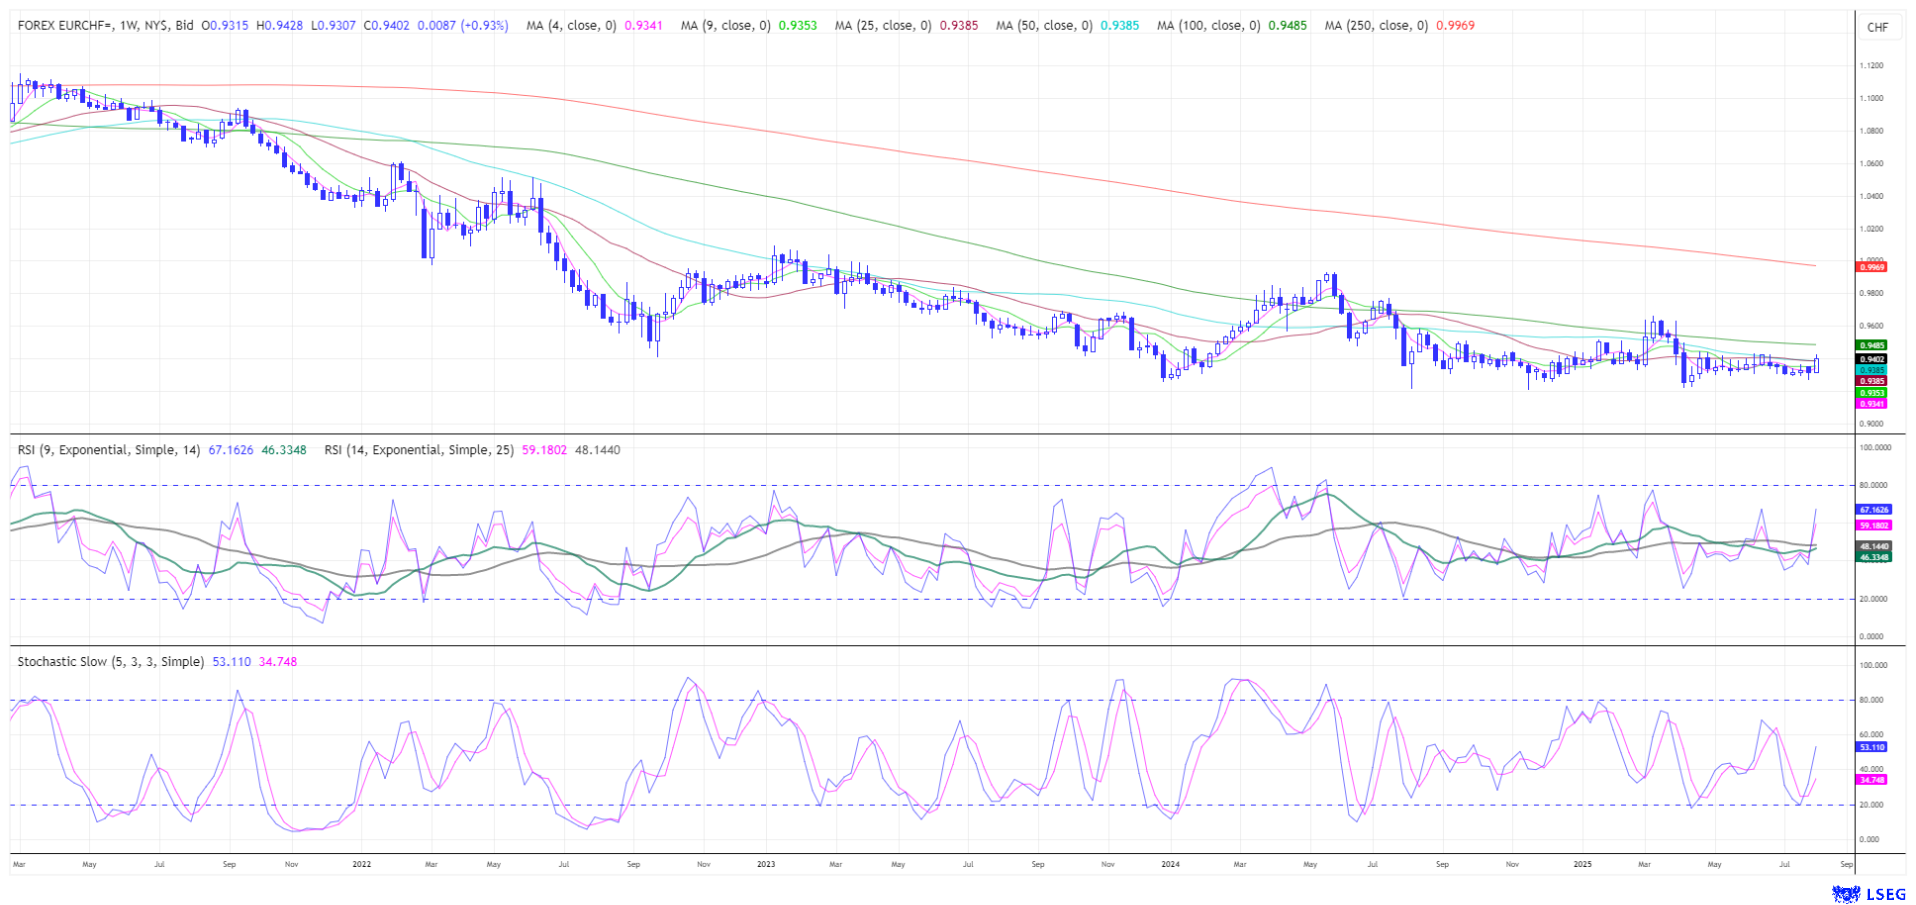The height and width of the screenshot is (905, 1916).
Task: Select the MA (250, close, 0) legend
Action: point(1376,25)
